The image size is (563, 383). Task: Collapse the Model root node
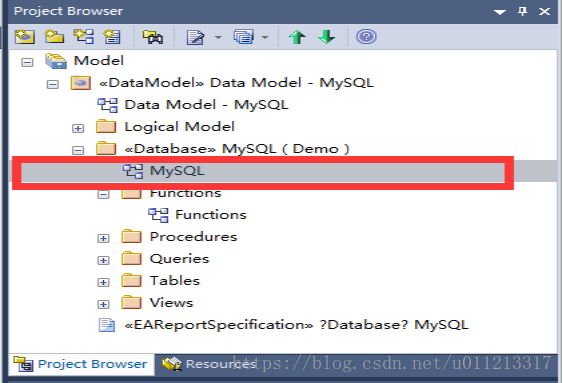pyautogui.click(x=27, y=62)
